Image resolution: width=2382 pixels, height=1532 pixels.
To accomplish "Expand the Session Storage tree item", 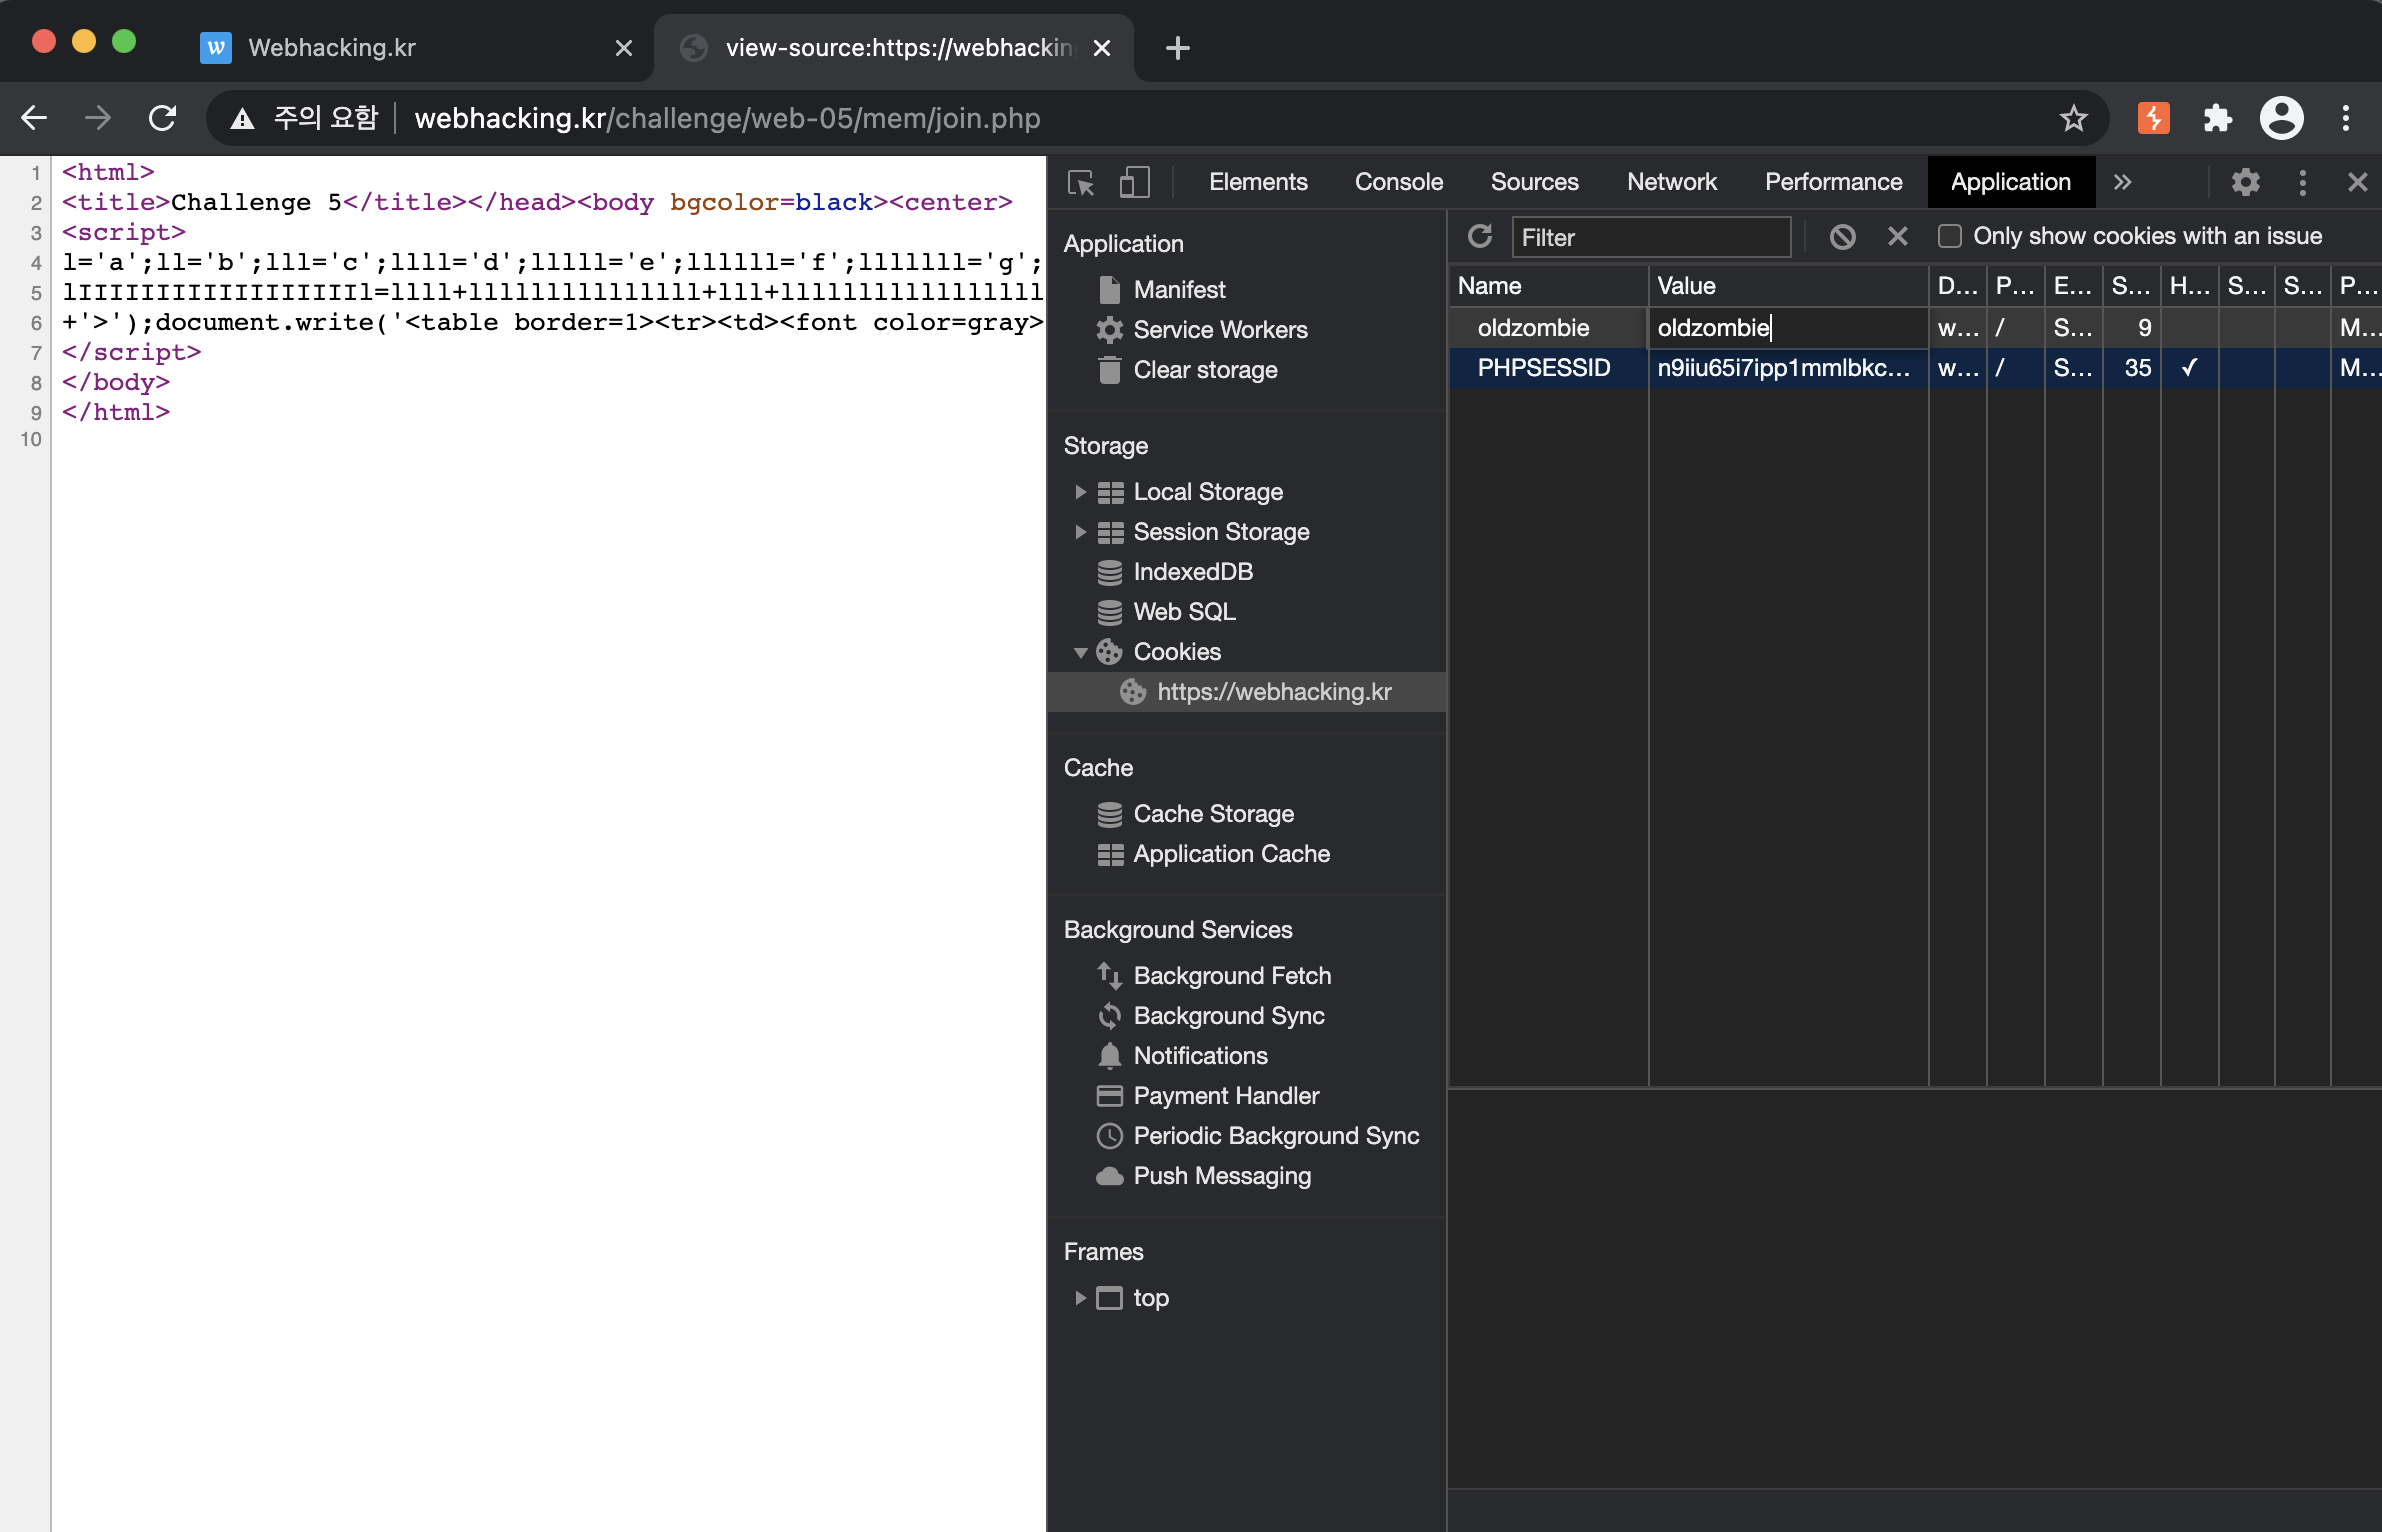I will [1080, 532].
